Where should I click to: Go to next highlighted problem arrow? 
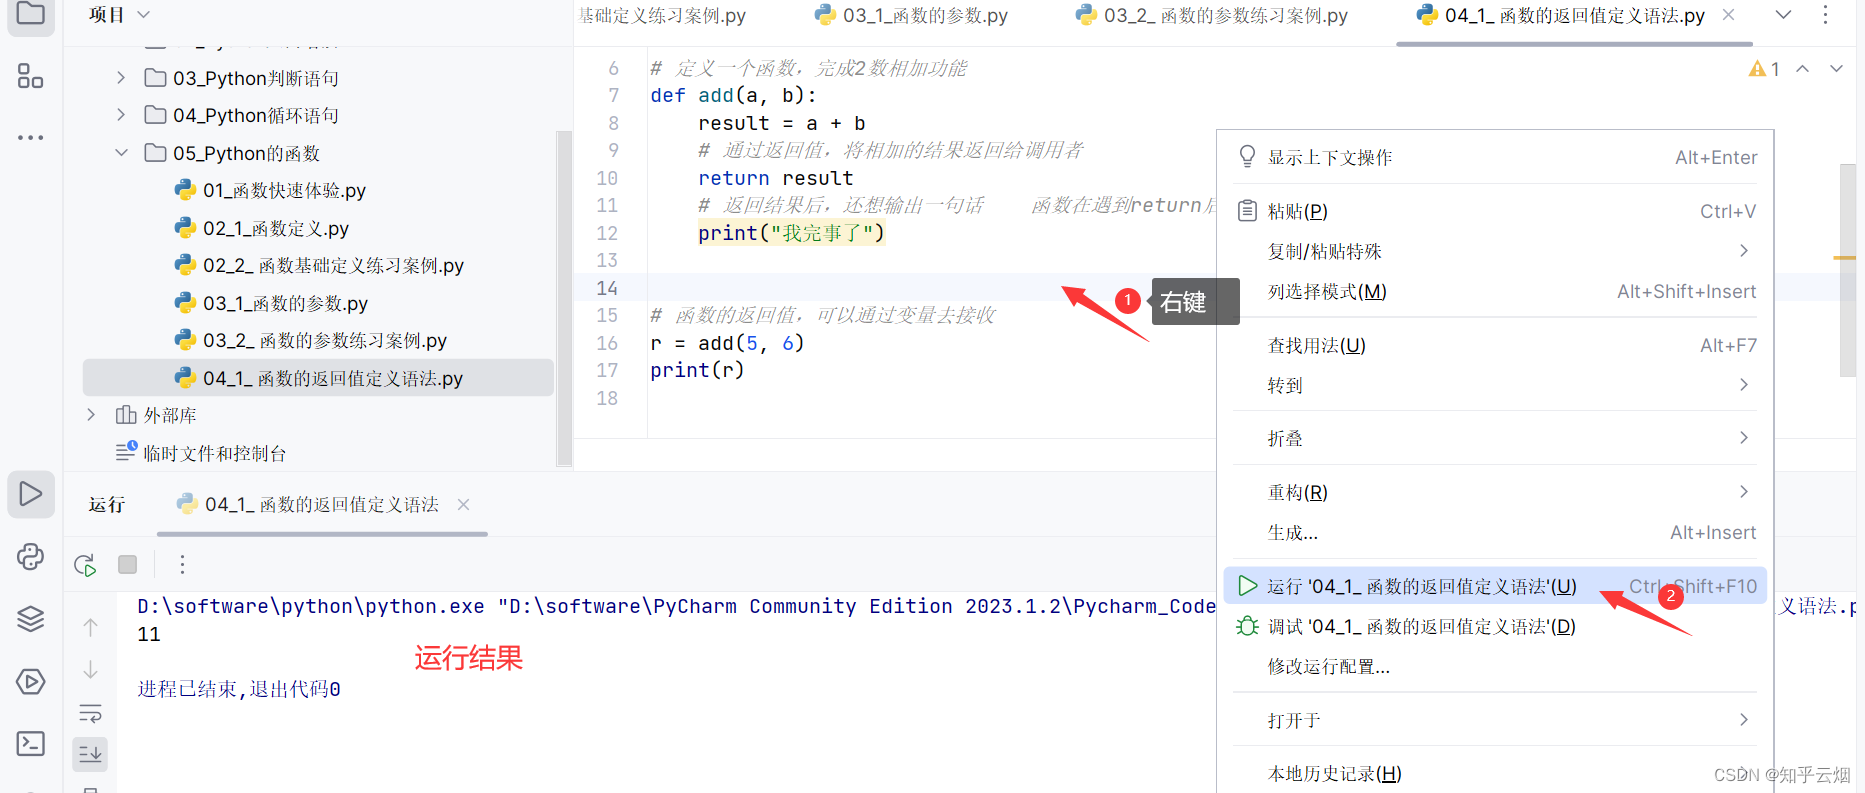pyautogui.click(x=1836, y=69)
